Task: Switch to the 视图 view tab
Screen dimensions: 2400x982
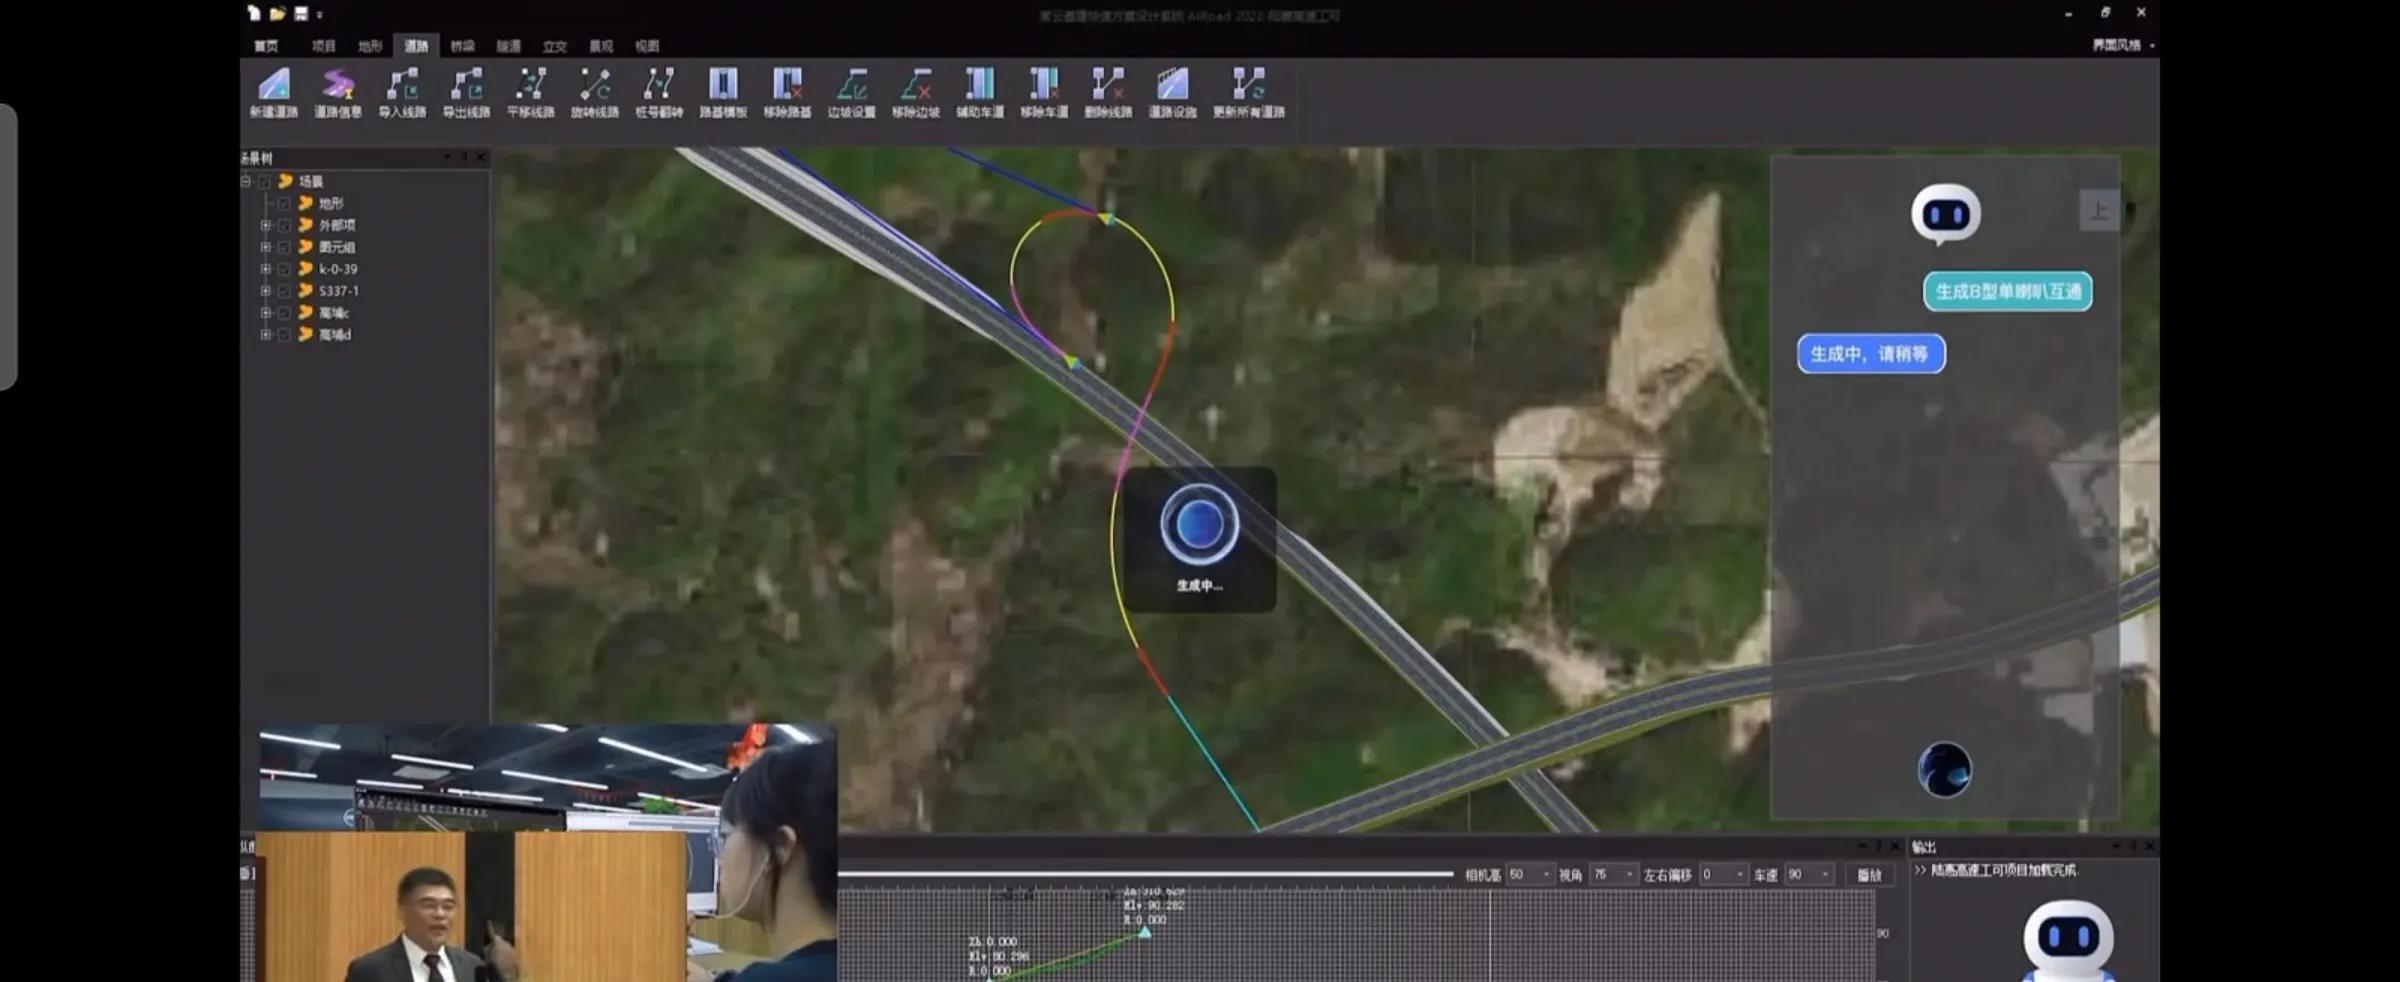Action: [x=647, y=46]
